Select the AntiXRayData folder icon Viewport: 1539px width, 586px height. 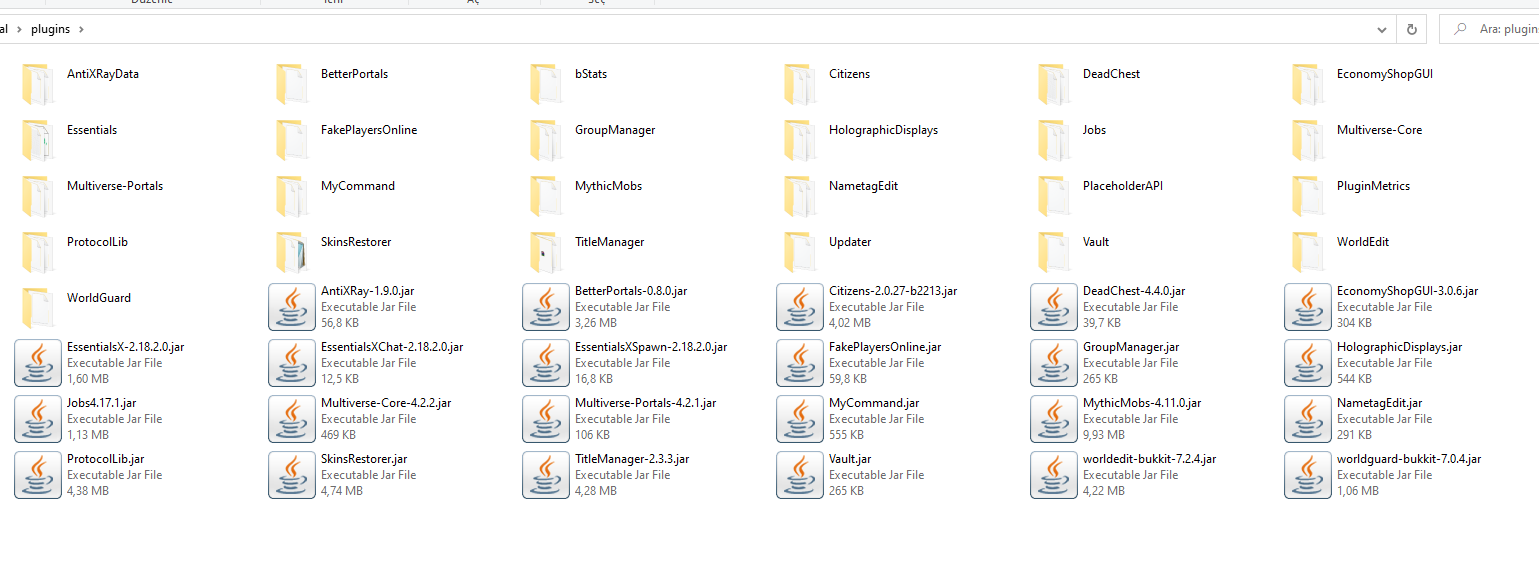36,84
